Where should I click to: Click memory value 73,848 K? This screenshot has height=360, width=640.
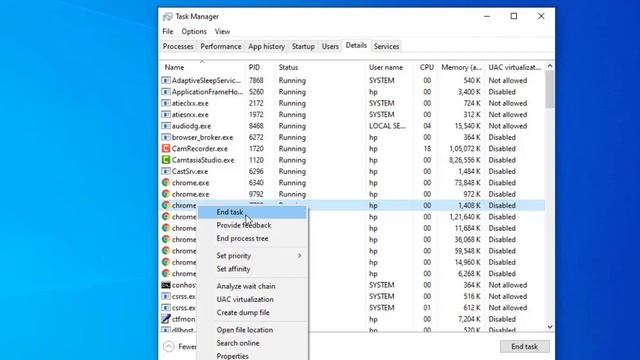[x=468, y=183]
